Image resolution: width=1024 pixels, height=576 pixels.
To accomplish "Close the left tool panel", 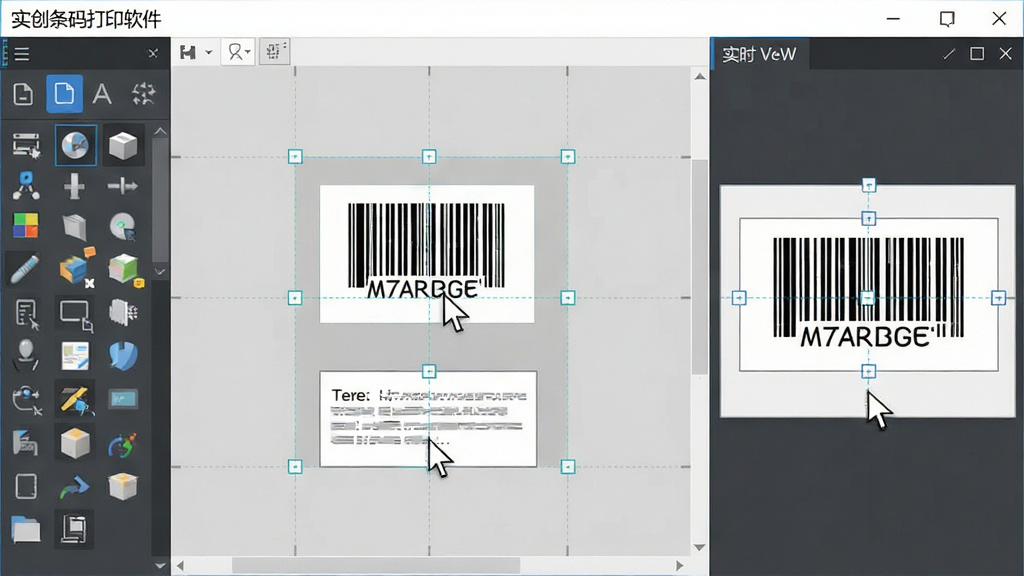I will tap(153, 53).
